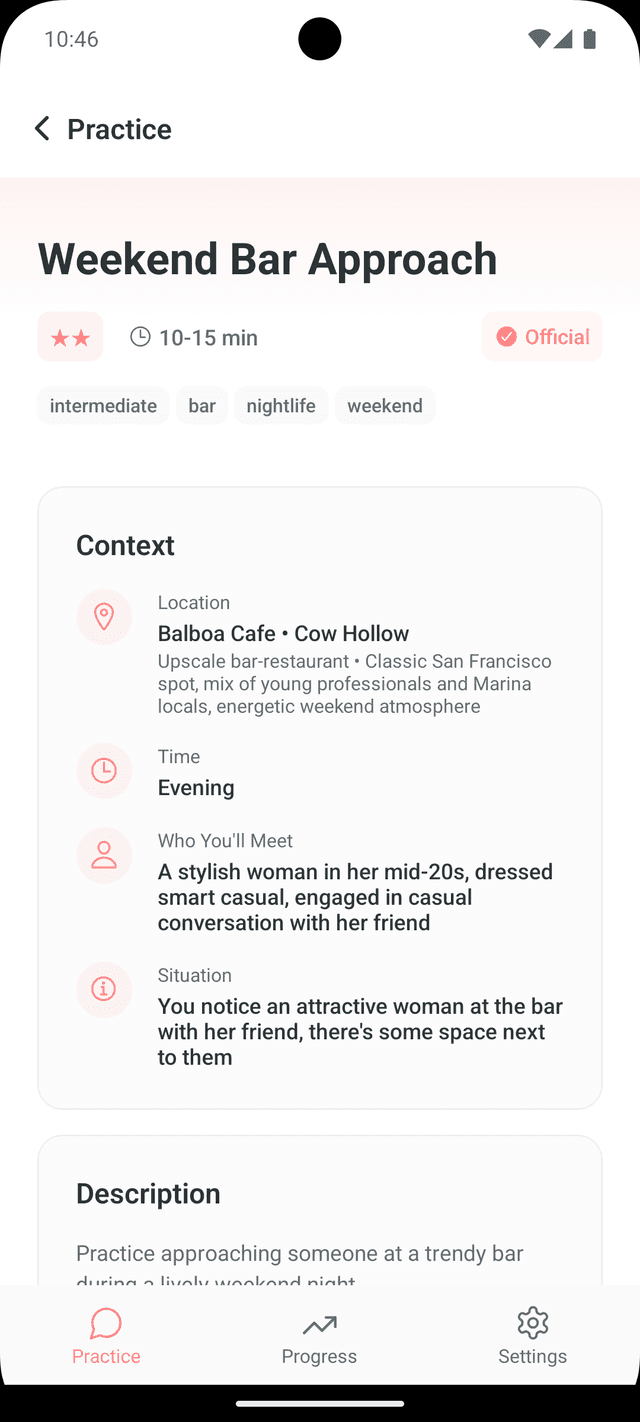Click the Official checkmark badge
Screen dimensions: 640x1422
point(542,337)
